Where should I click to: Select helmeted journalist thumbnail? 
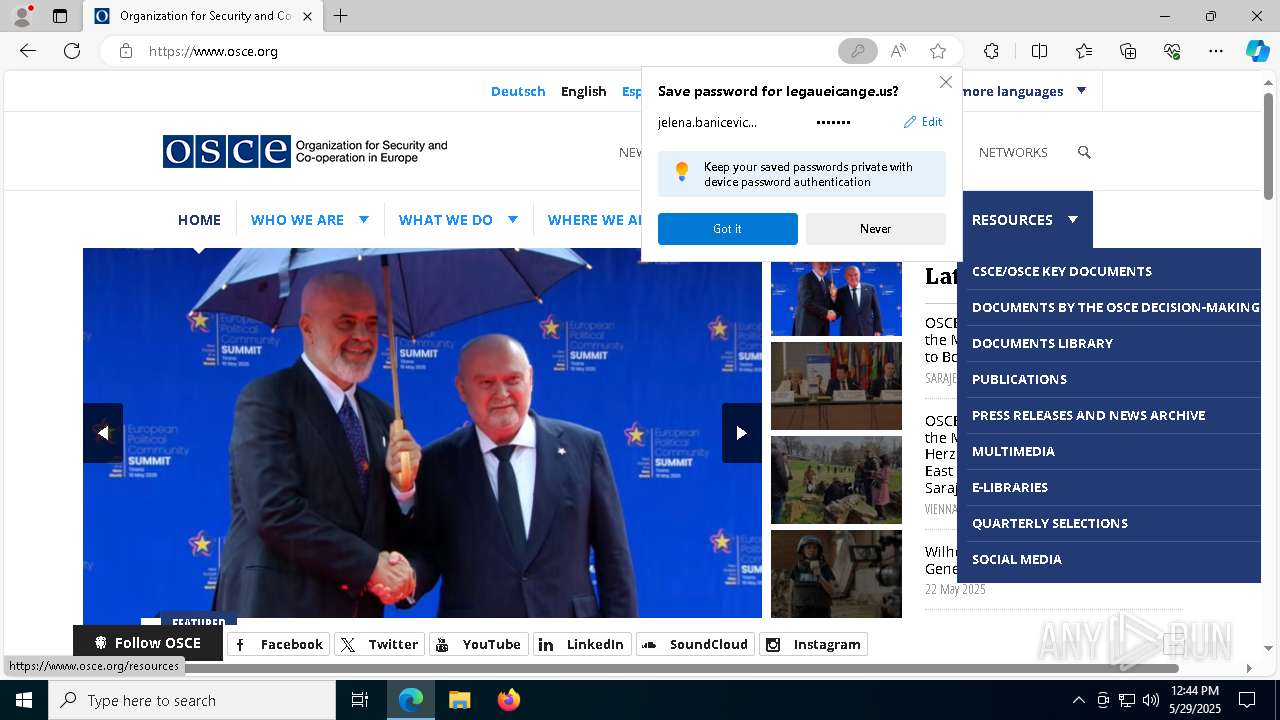click(836, 574)
